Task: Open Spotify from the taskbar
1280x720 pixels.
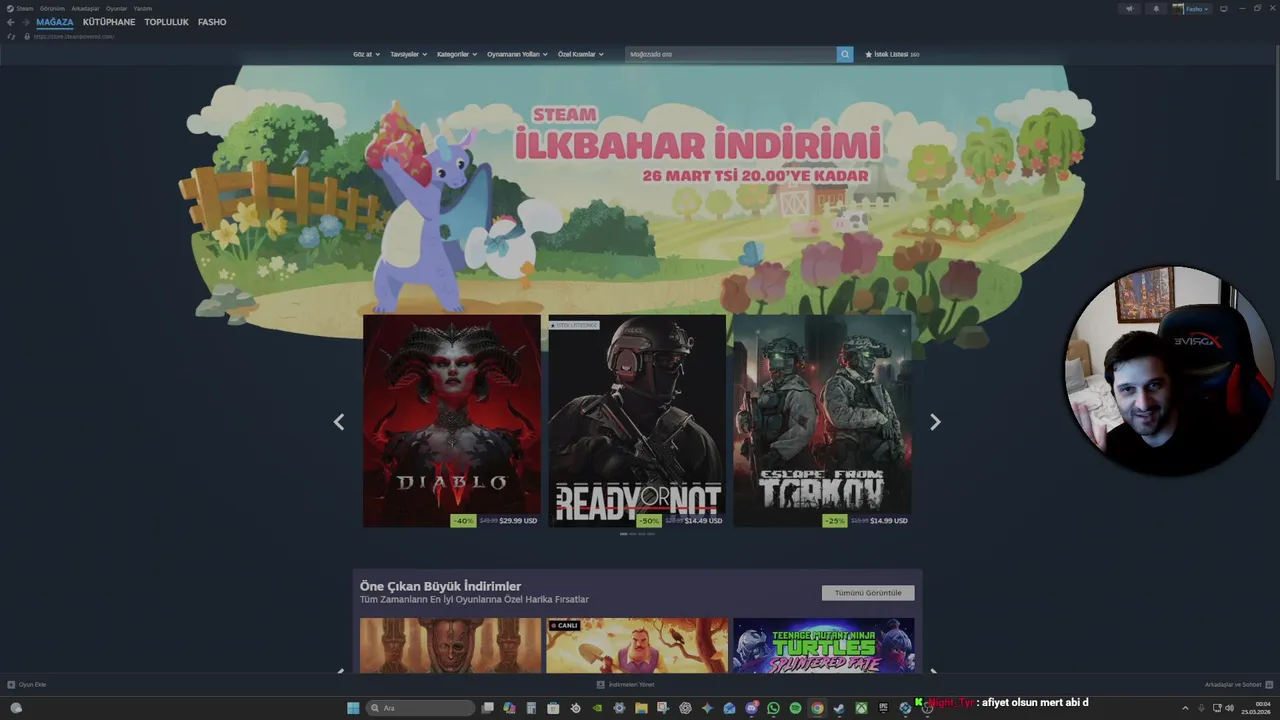Action: (795, 708)
